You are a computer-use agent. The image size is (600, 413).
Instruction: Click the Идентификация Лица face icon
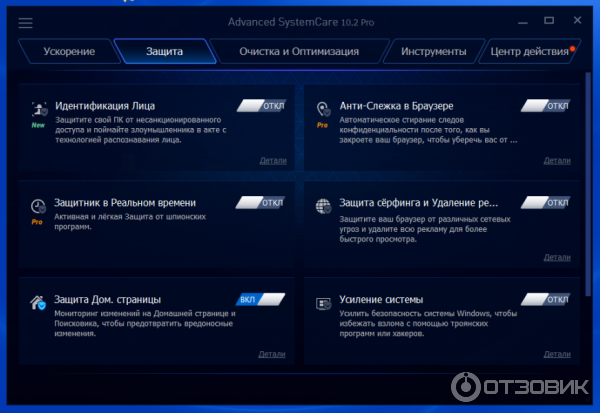[x=38, y=108]
